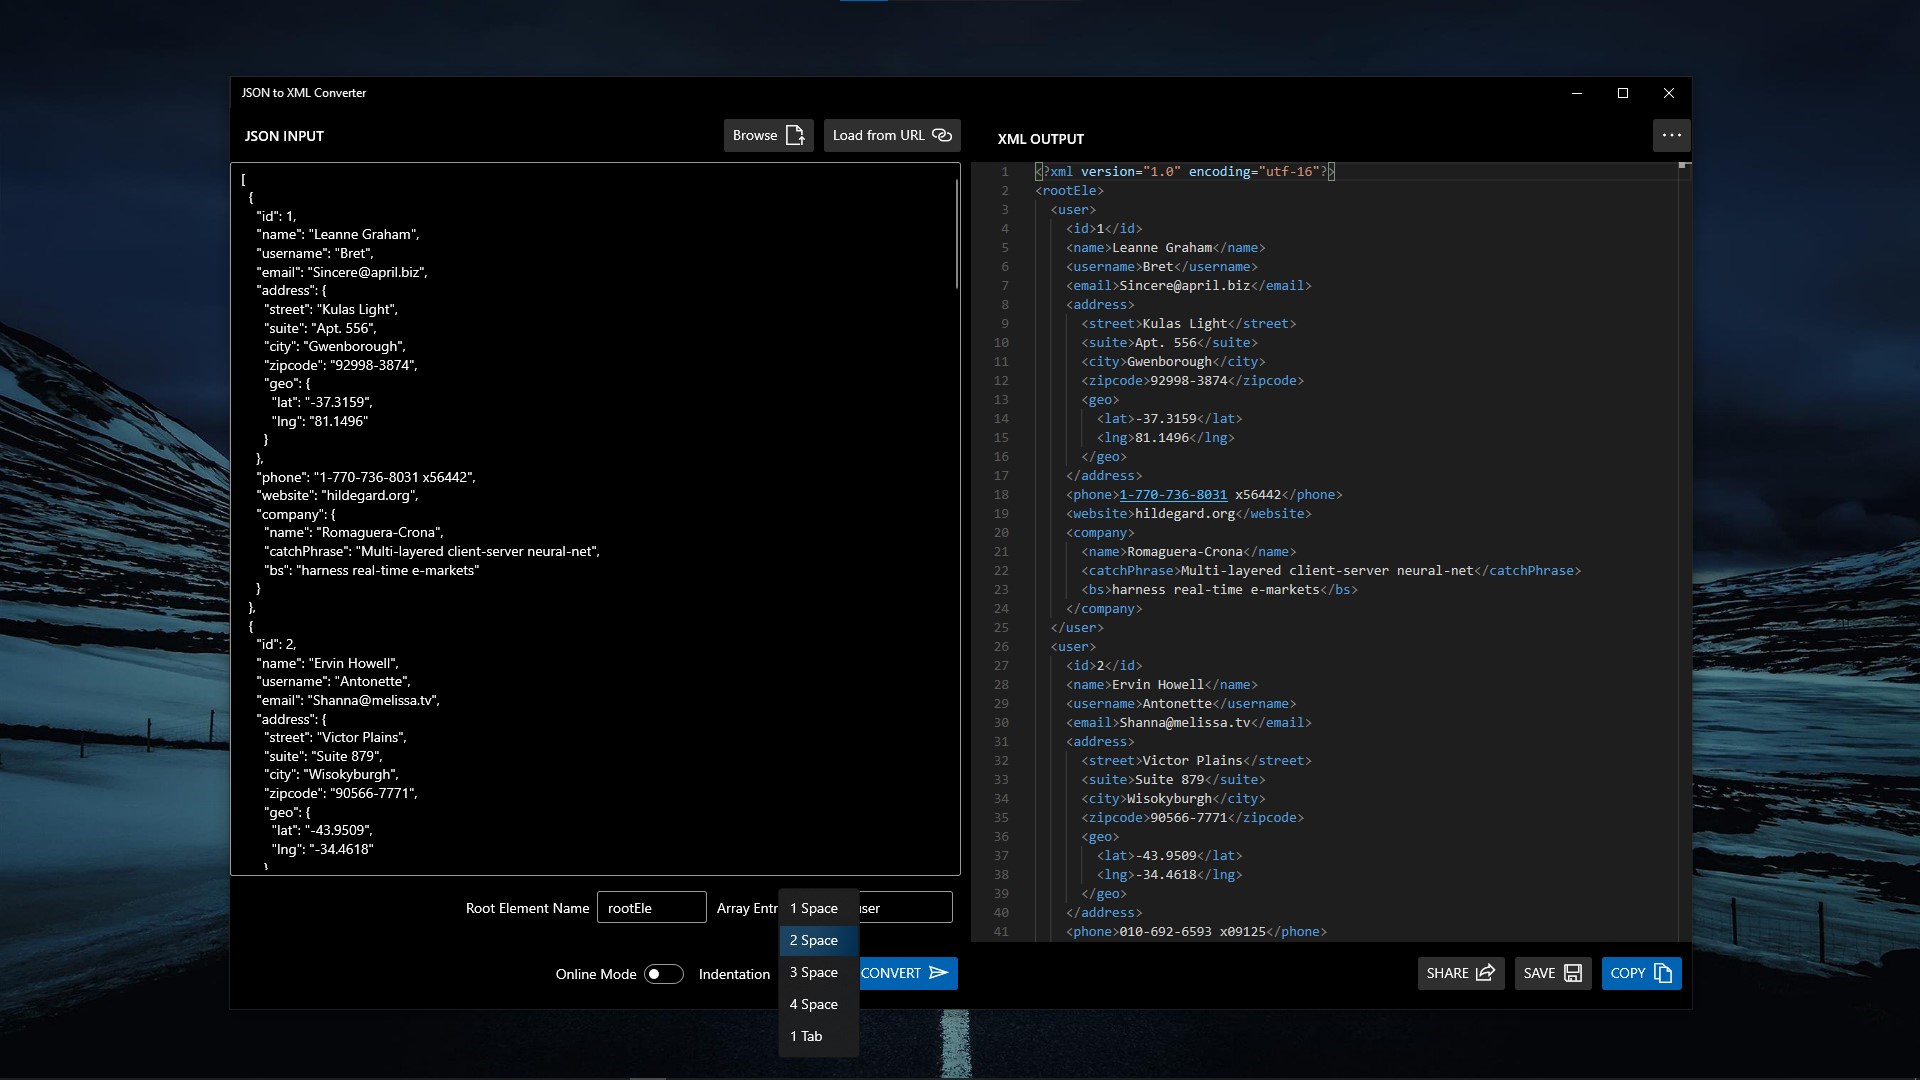This screenshot has width=1920, height=1080.
Task: Click the Convert send arrow icon
Action: [x=938, y=973]
